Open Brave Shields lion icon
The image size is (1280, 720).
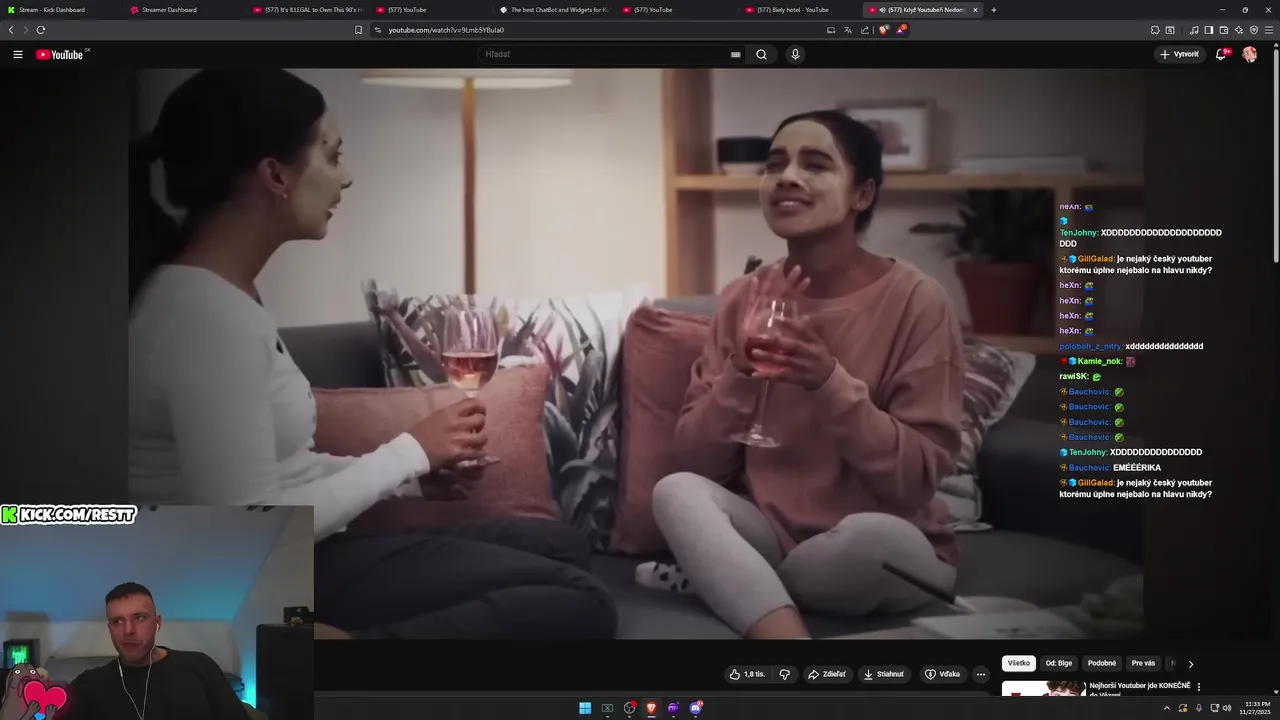click(x=883, y=30)
